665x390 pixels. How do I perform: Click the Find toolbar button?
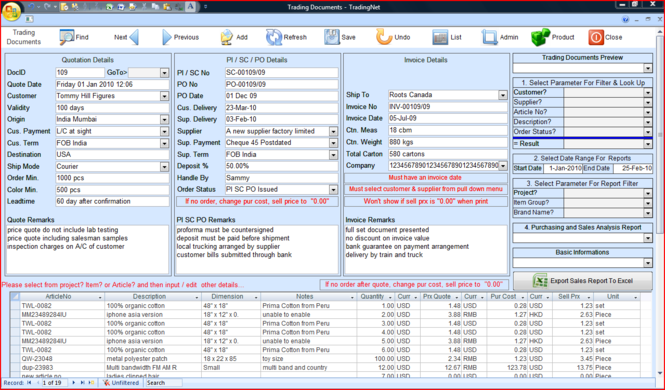[x=74, y=37]
